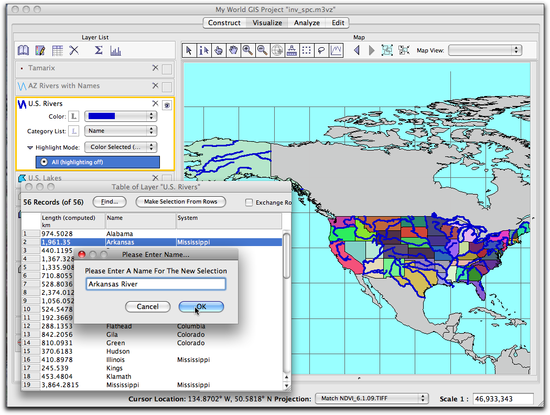Image resolution: width=550 pixels, height=415 pixels.
Task: Open the layer table icon
Action: click(57, 51)
